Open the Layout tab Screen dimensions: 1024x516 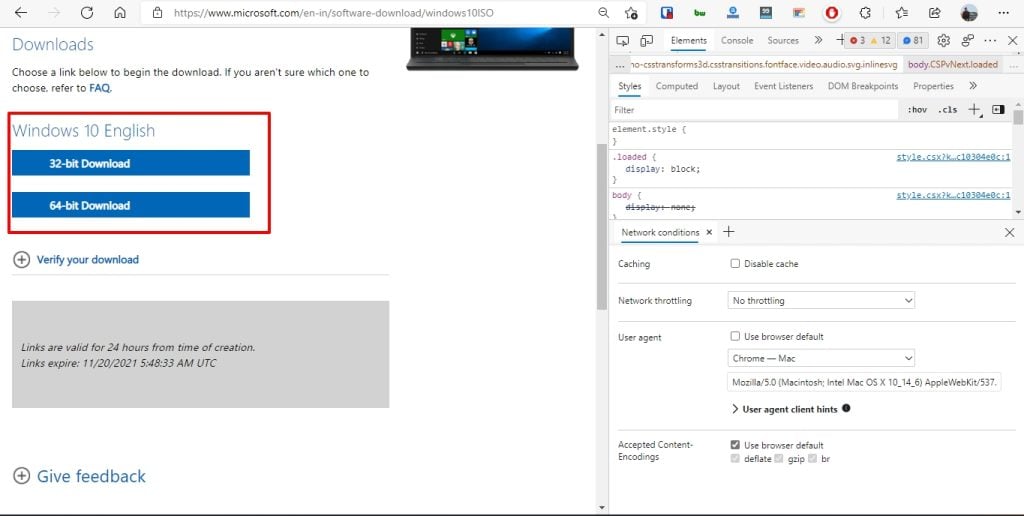click(x=726, y=86)
